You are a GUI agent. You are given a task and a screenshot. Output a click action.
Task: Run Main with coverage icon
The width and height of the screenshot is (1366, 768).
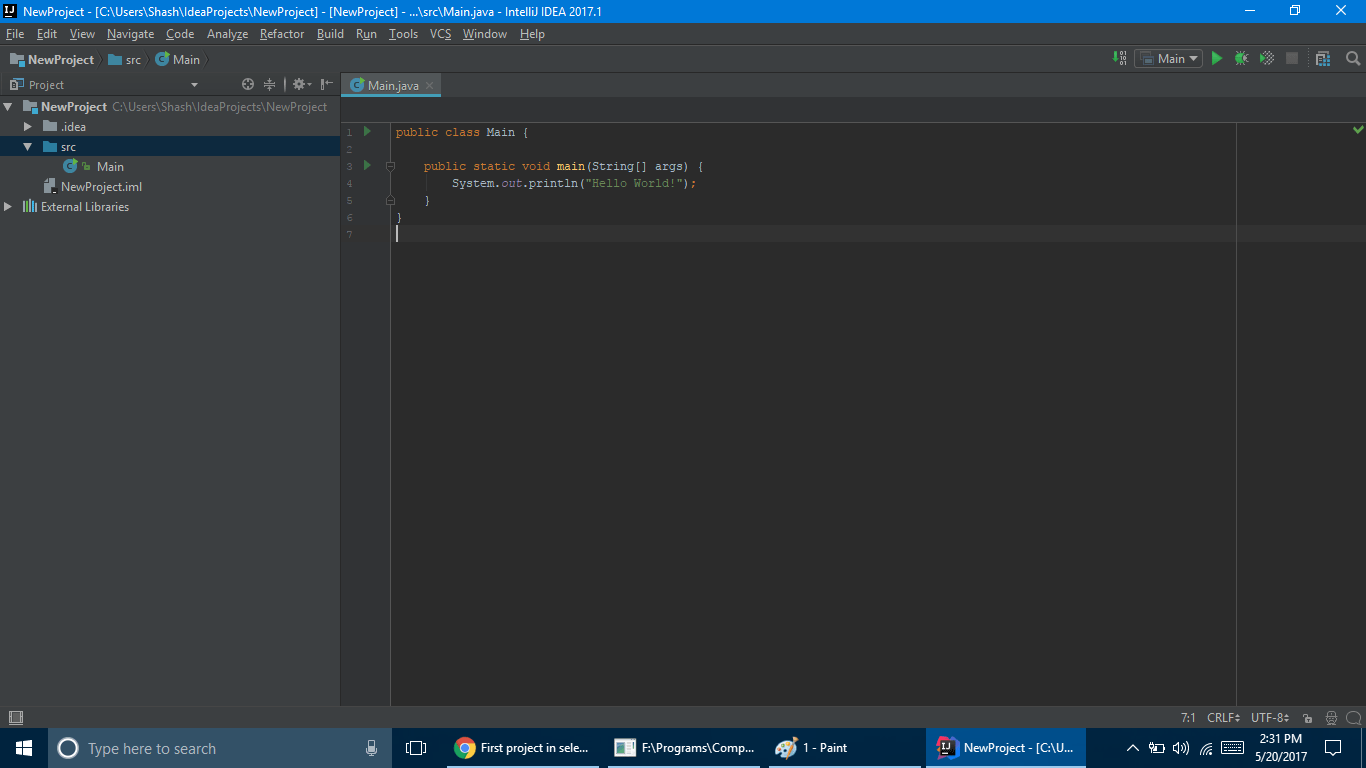click(1265, 58)
